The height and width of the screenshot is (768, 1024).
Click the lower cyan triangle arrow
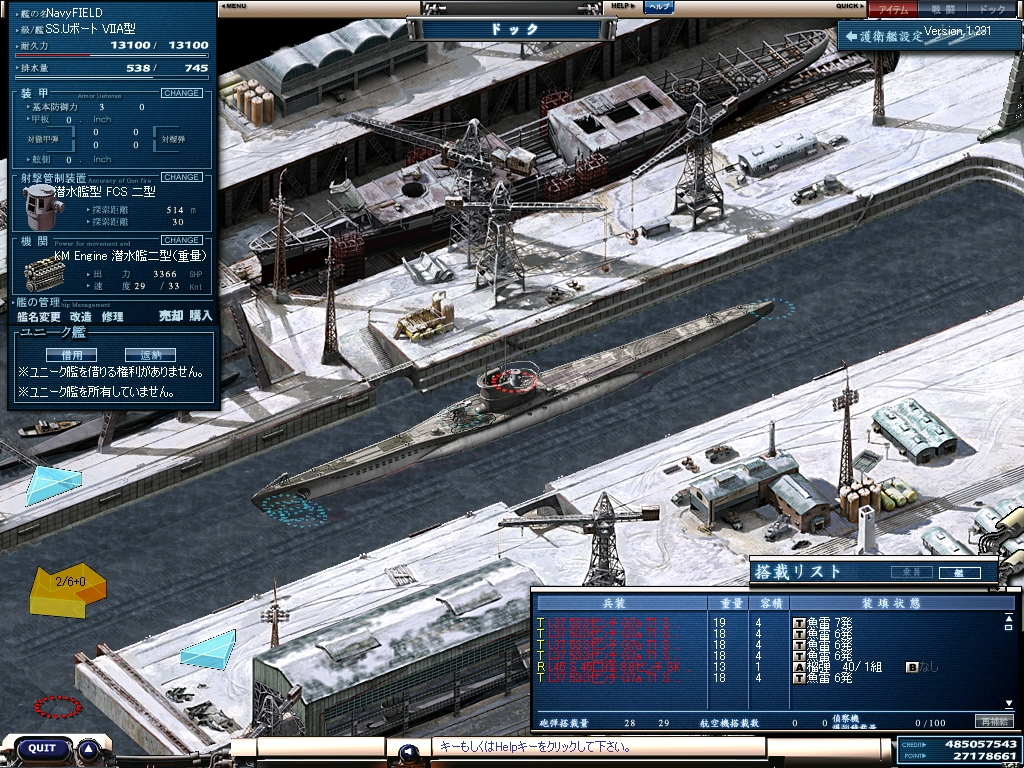pyautogui.click(x=209, y=650)
